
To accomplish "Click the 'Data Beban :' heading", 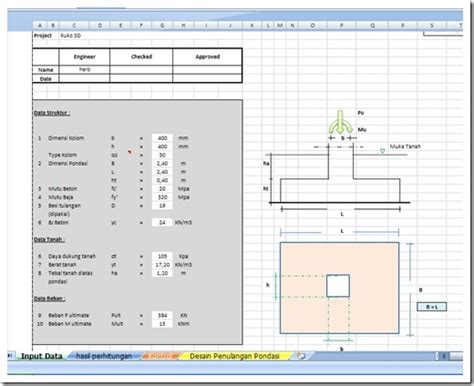I will (49, 298).
